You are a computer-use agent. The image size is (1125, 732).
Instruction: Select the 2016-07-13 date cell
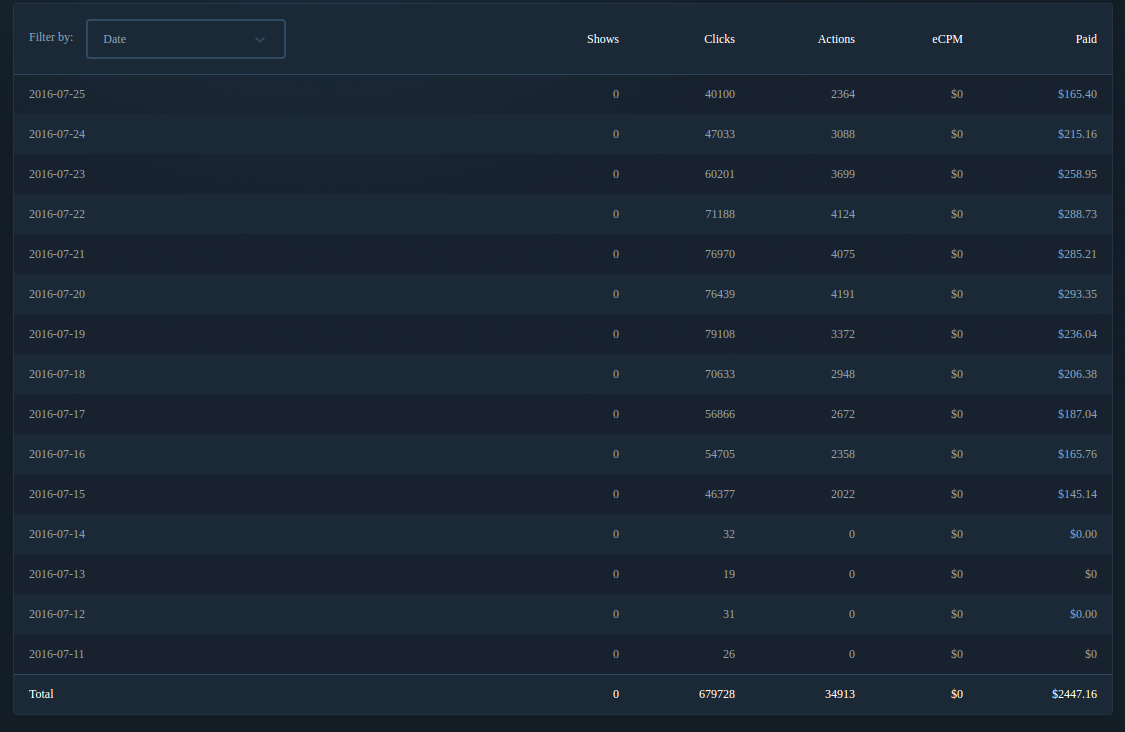57,574
